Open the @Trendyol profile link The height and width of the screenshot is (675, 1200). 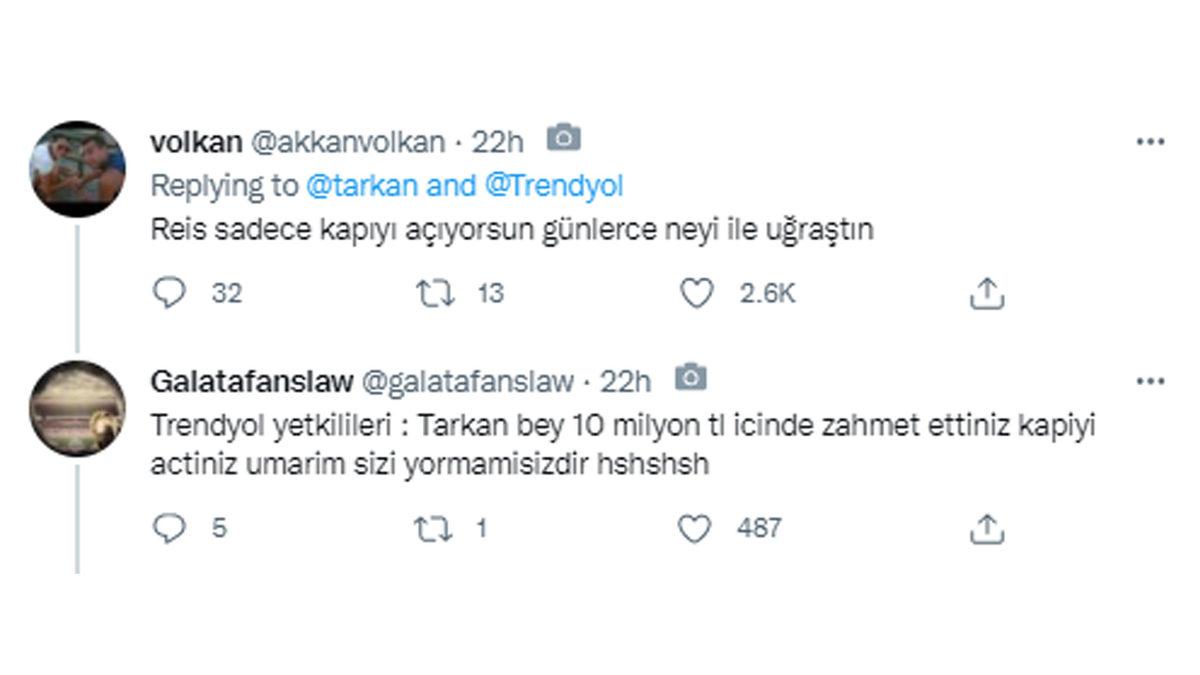pos(555,185)
